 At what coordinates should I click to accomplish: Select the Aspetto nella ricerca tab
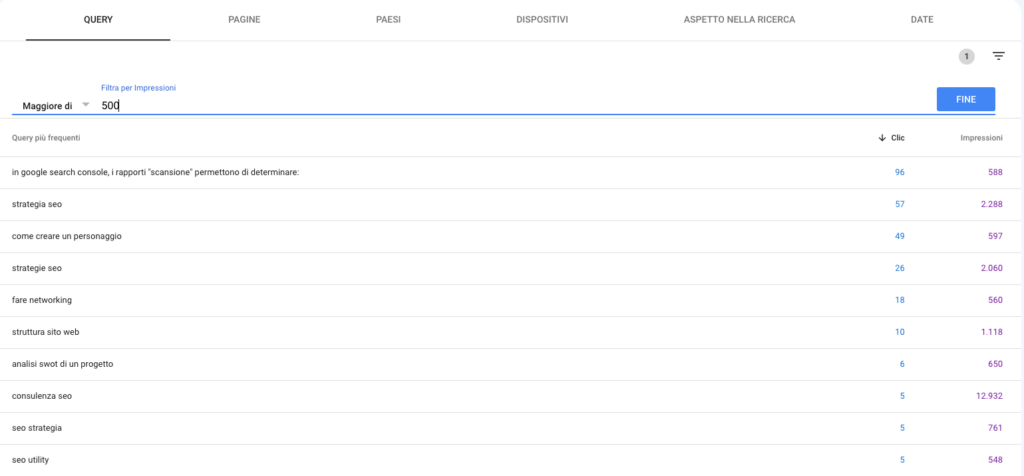(x=739, y=20)
